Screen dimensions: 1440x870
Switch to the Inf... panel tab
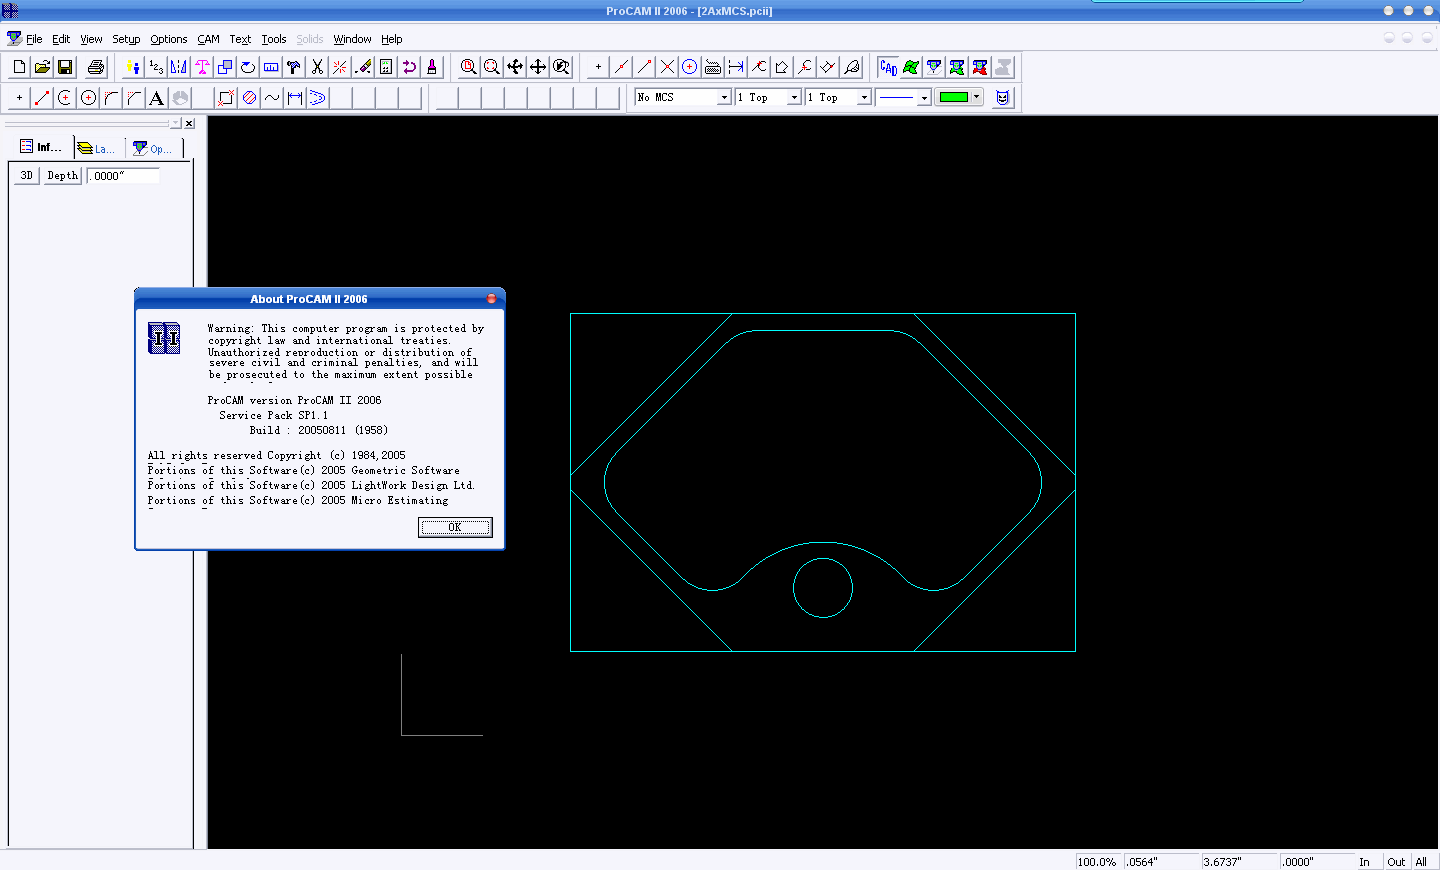coord(41,147)
